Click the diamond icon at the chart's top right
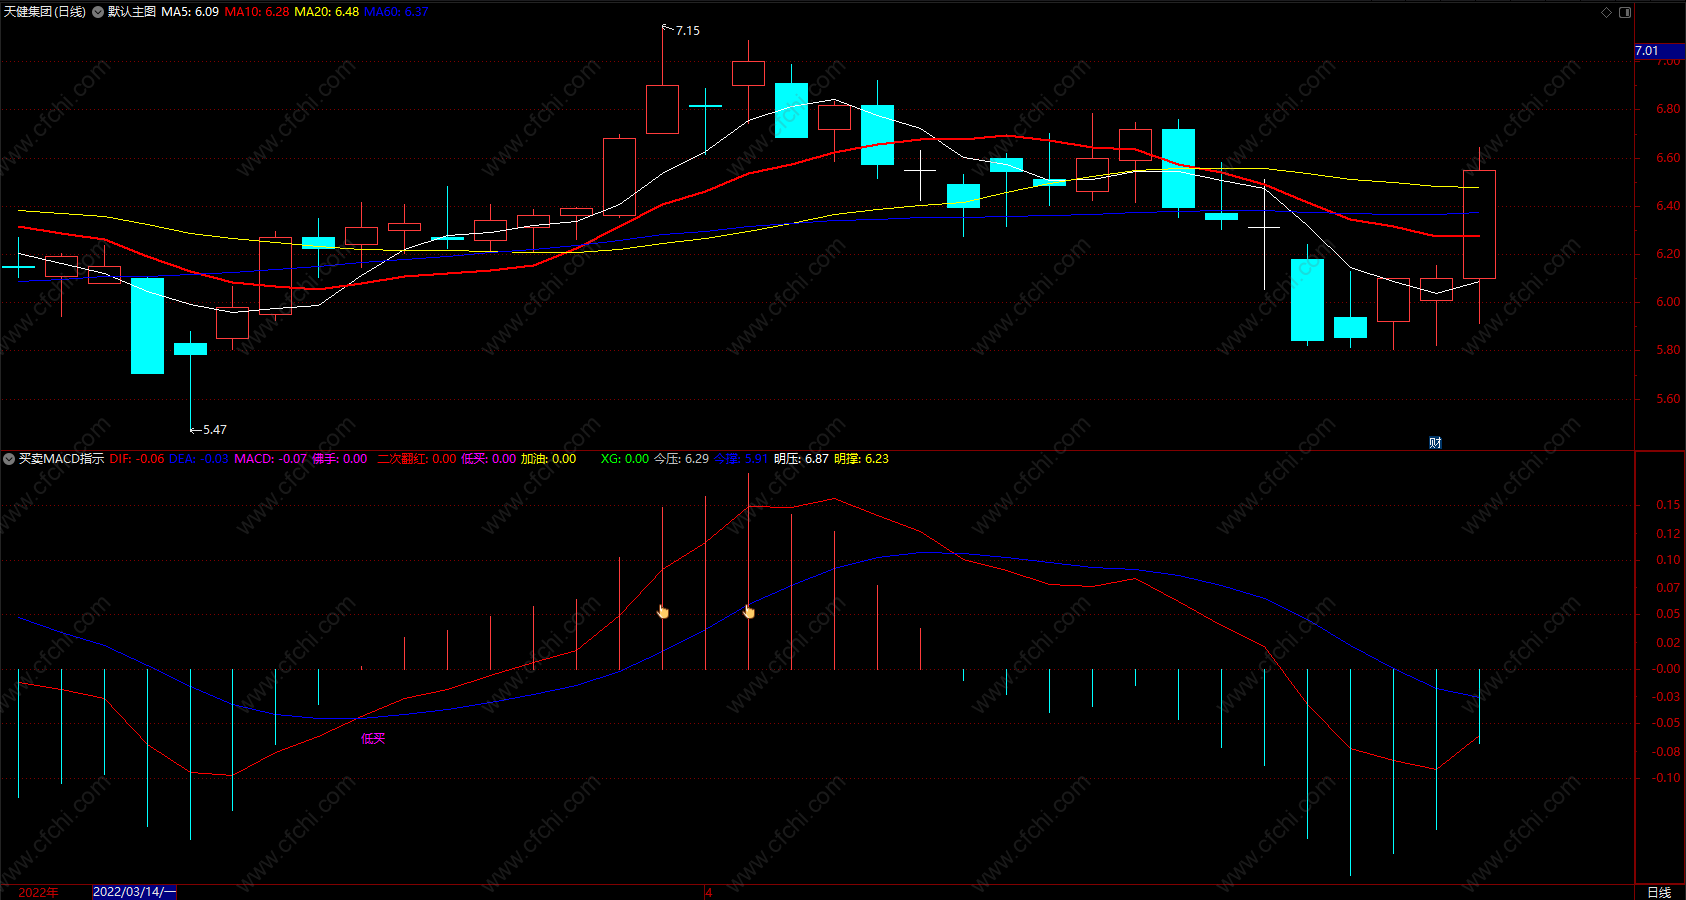 point(1607,12)
